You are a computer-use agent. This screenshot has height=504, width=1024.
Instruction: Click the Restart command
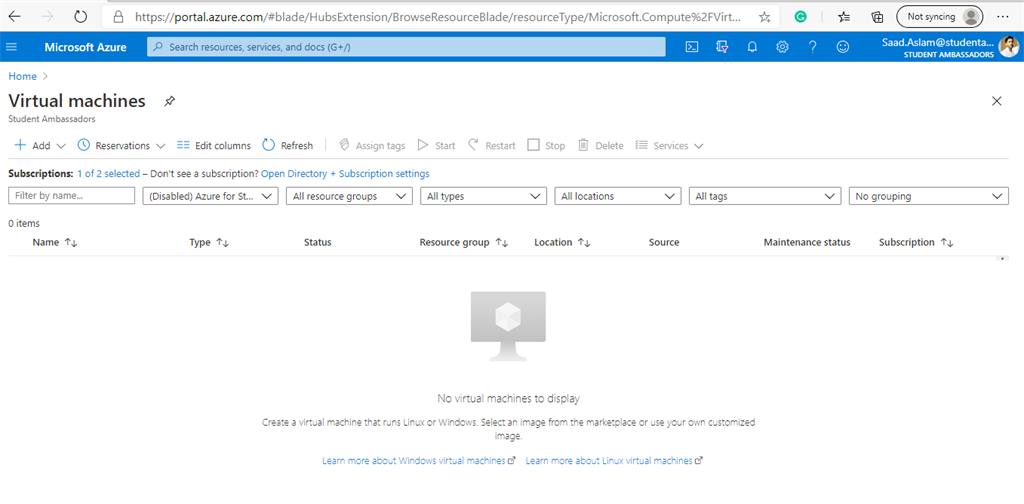(491, 146)
